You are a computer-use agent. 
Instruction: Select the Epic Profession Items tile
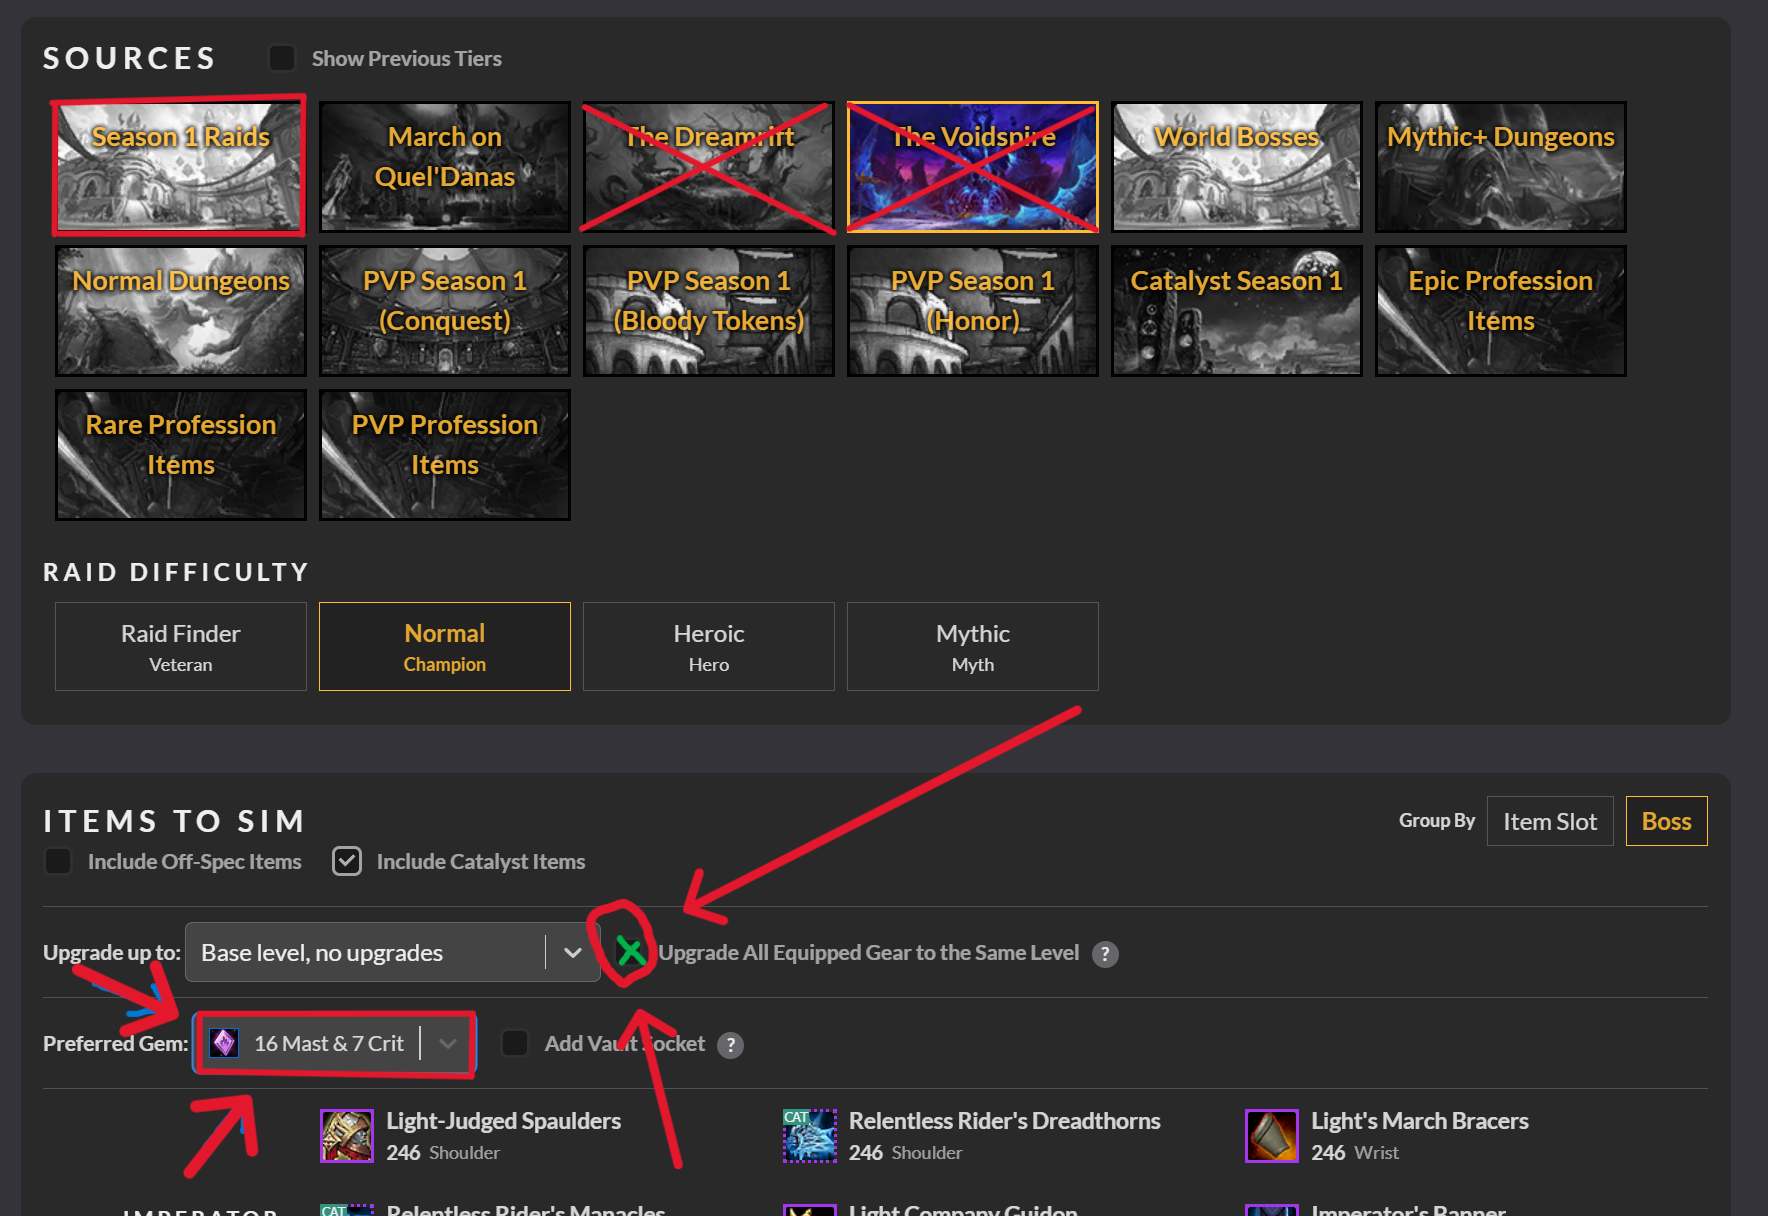[x=1501, y=311]
